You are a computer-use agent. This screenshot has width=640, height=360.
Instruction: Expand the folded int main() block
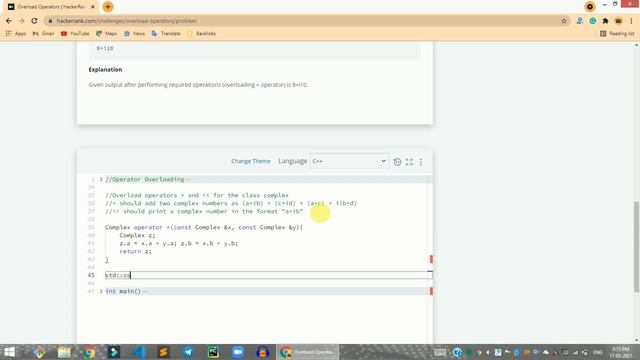point(101,291)
